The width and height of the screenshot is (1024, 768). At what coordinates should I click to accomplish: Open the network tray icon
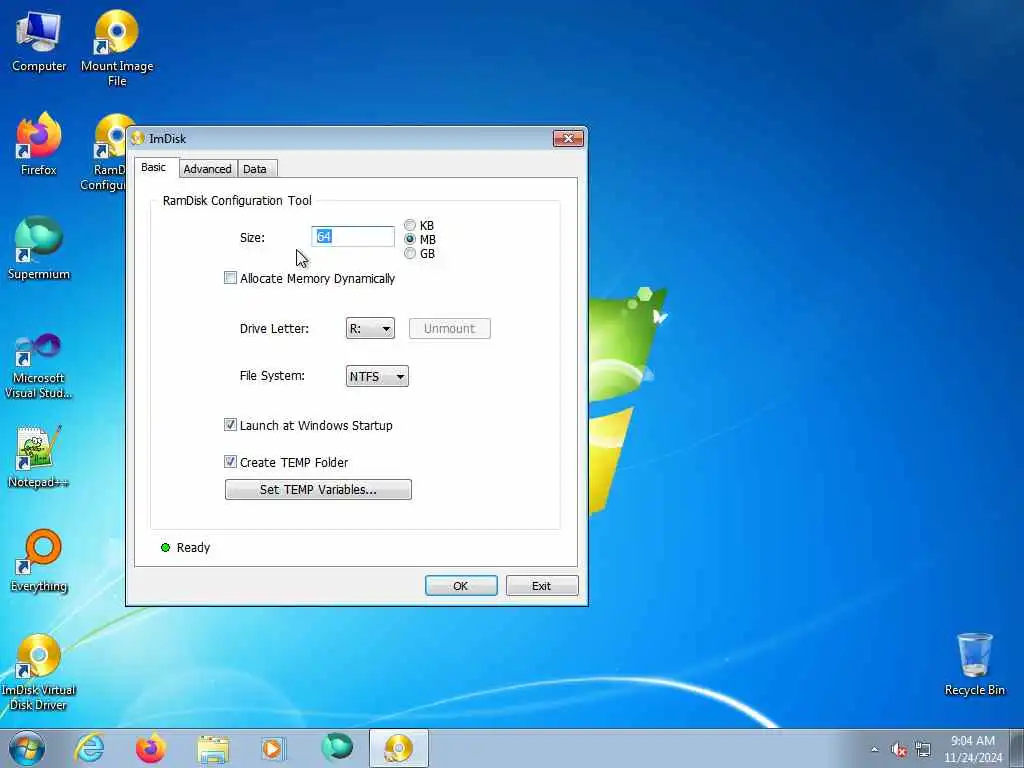[923, 749]
